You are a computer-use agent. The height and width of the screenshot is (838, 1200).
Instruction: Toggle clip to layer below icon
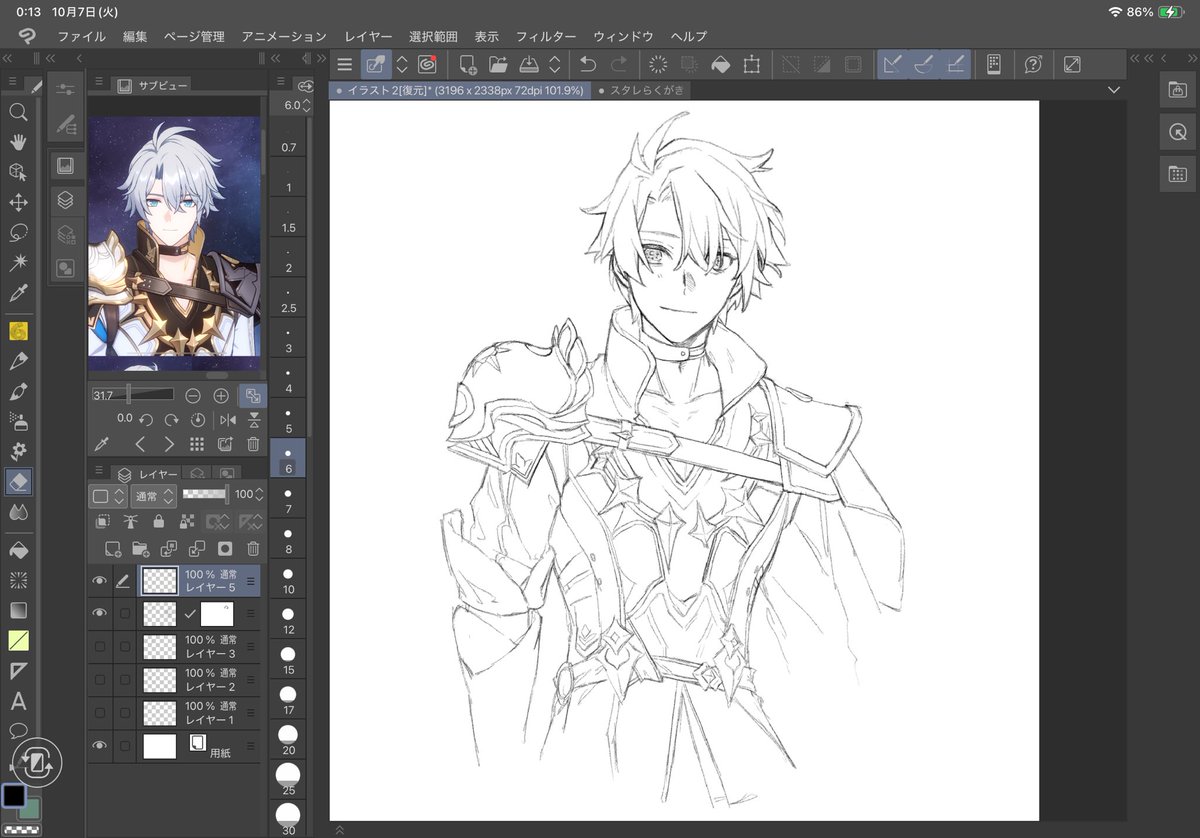102,522
